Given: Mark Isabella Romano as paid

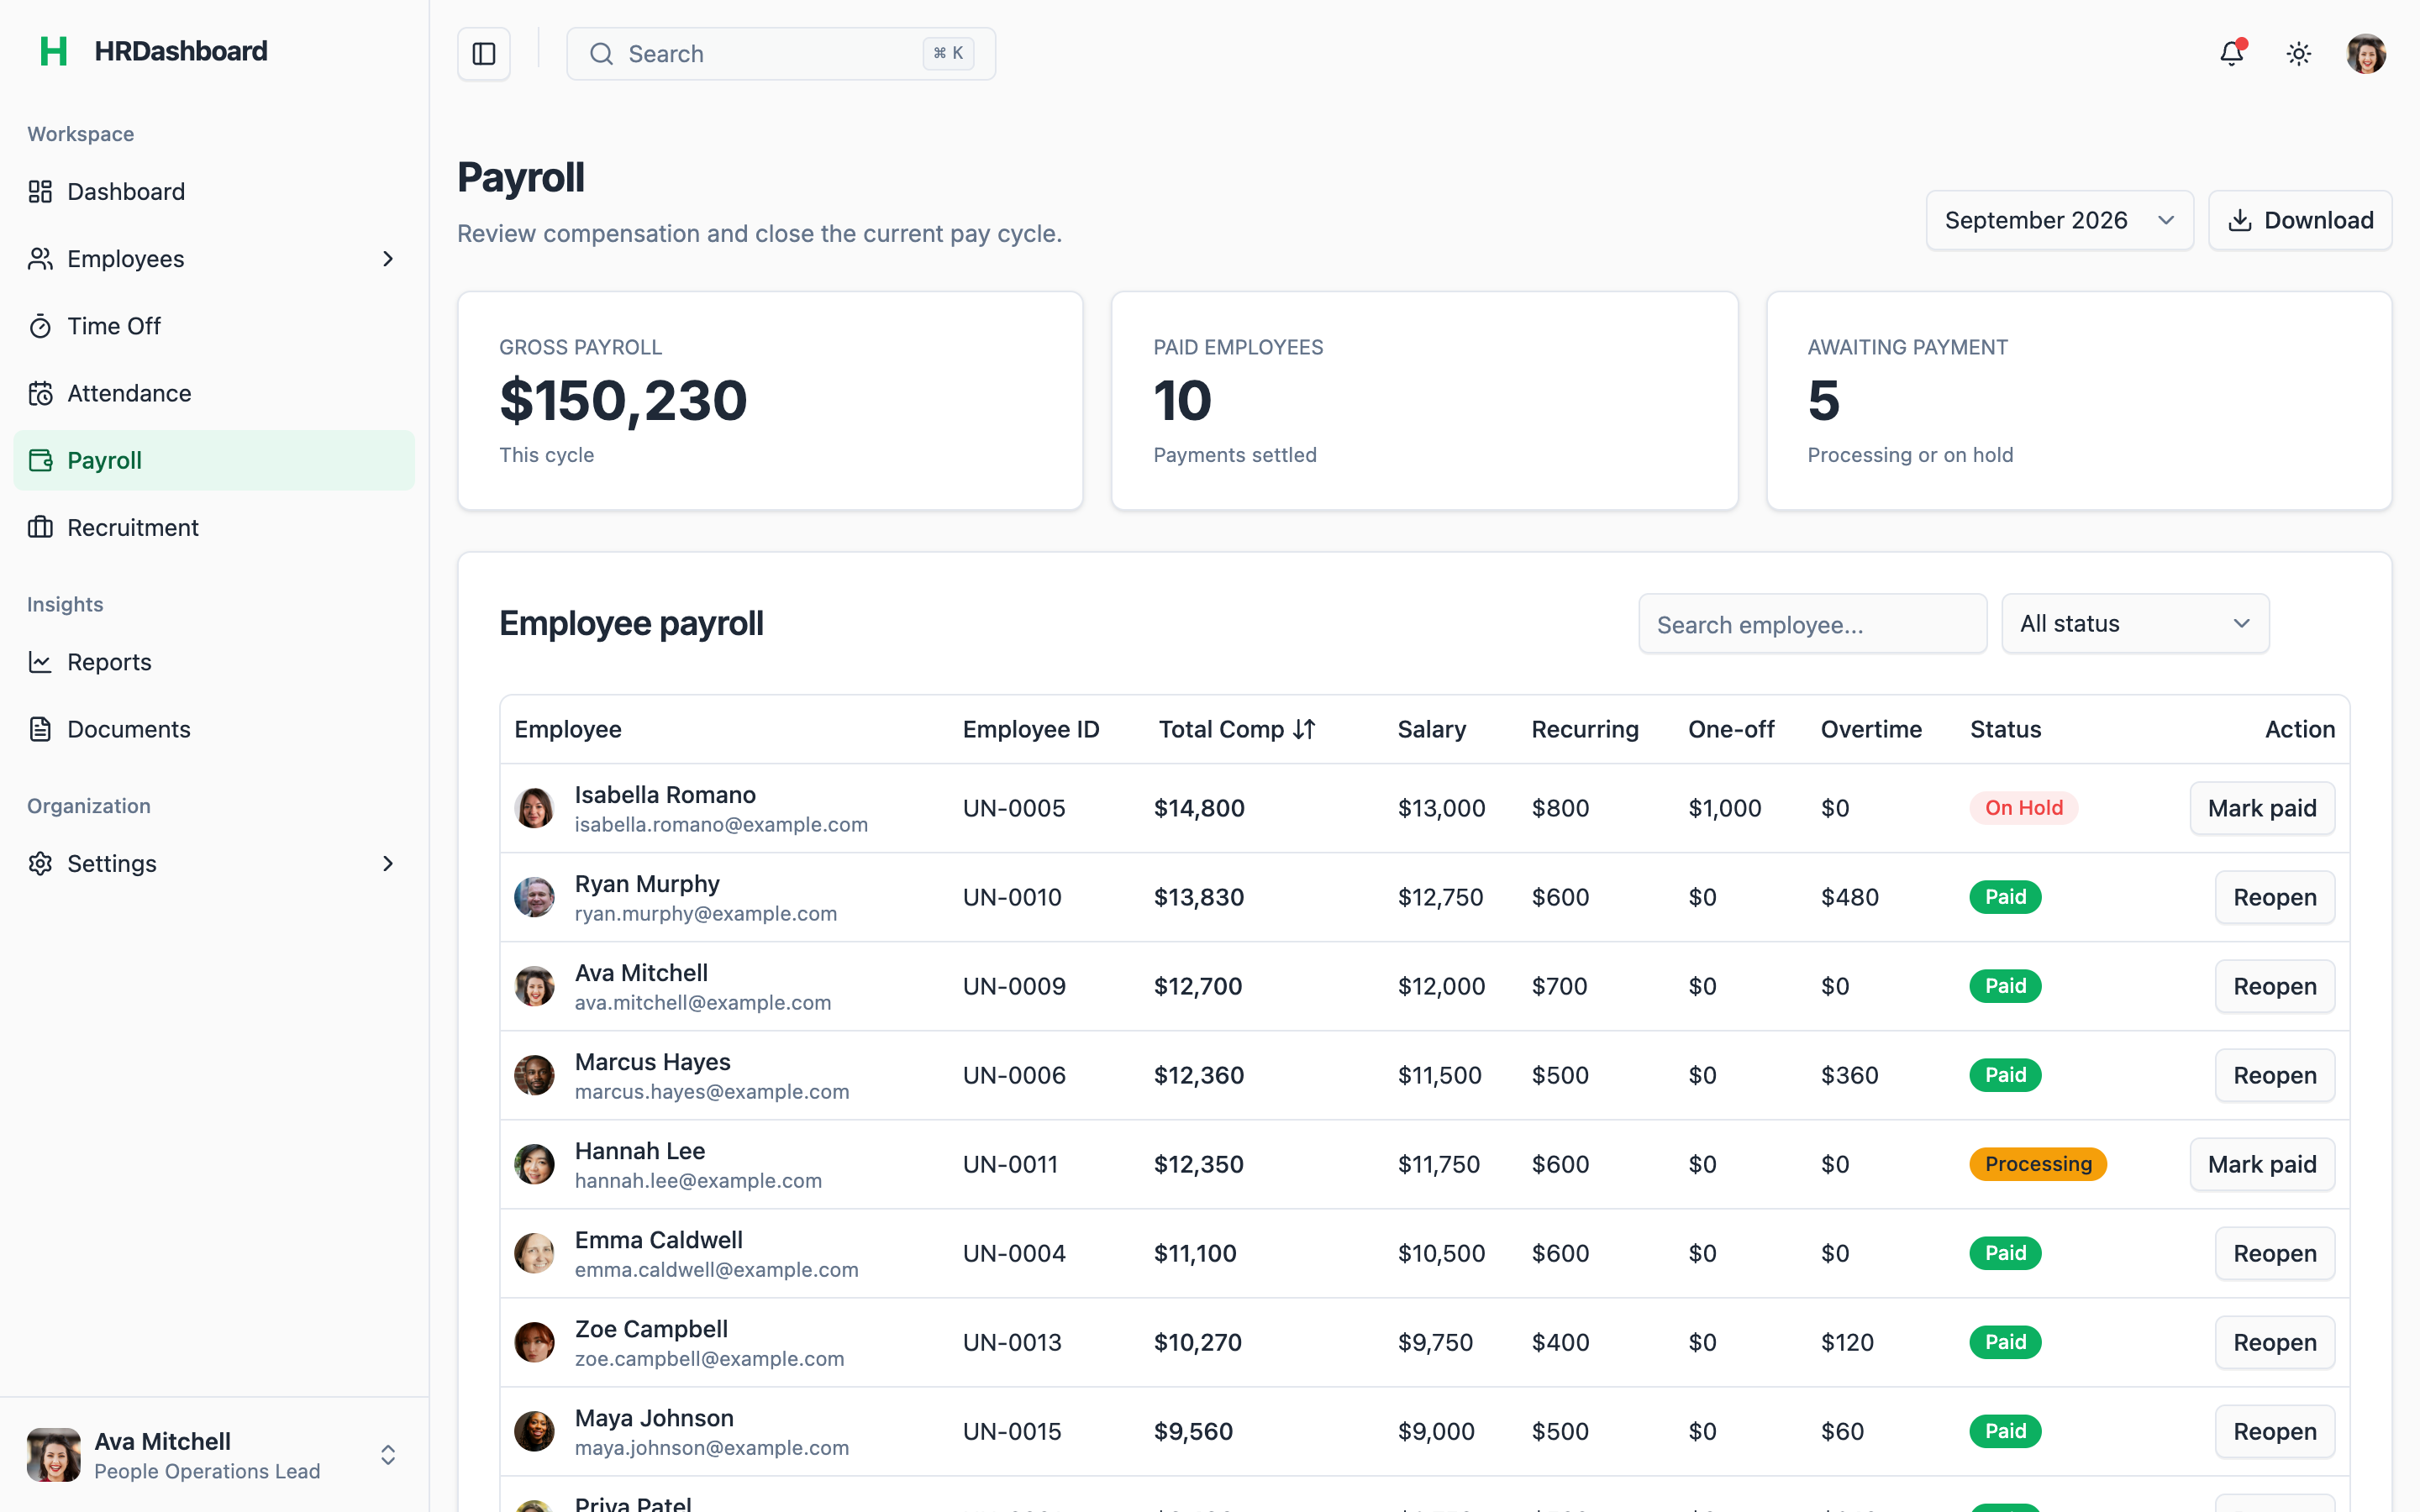Looking at the screenshot, I should pyautogui.click(x=2262, y=808).
